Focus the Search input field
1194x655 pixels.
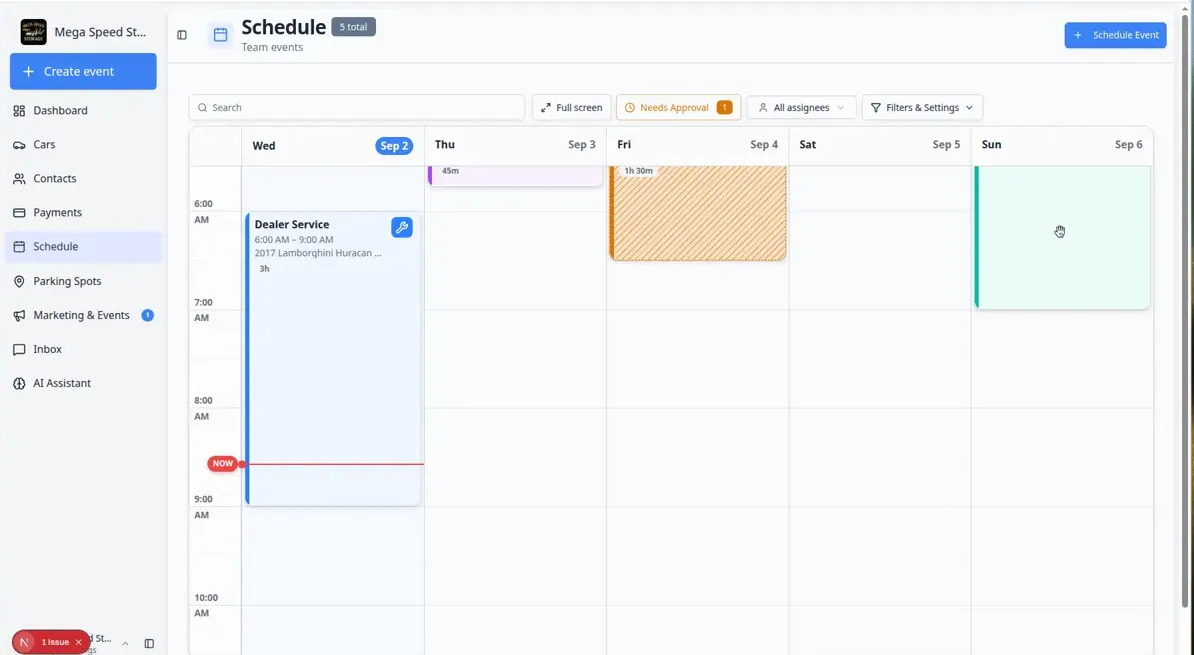click(356, 107)
